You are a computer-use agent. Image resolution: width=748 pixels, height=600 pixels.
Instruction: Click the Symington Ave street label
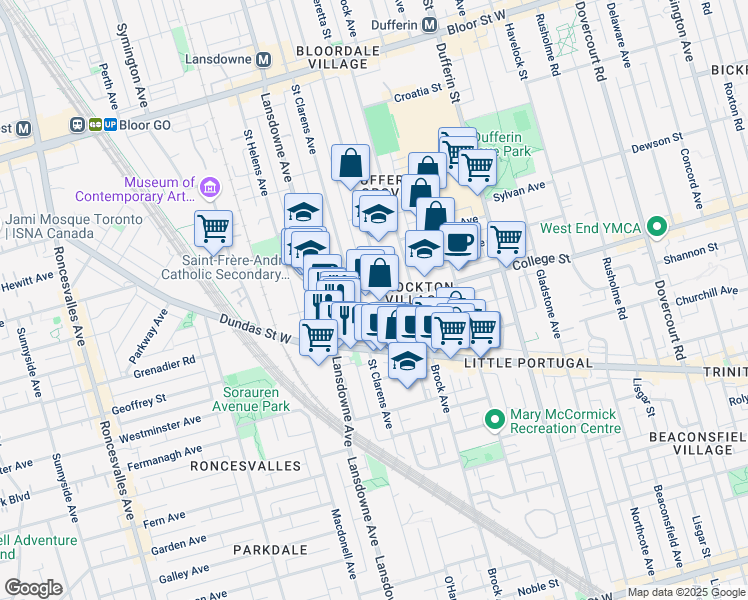(x=132, y=65)
